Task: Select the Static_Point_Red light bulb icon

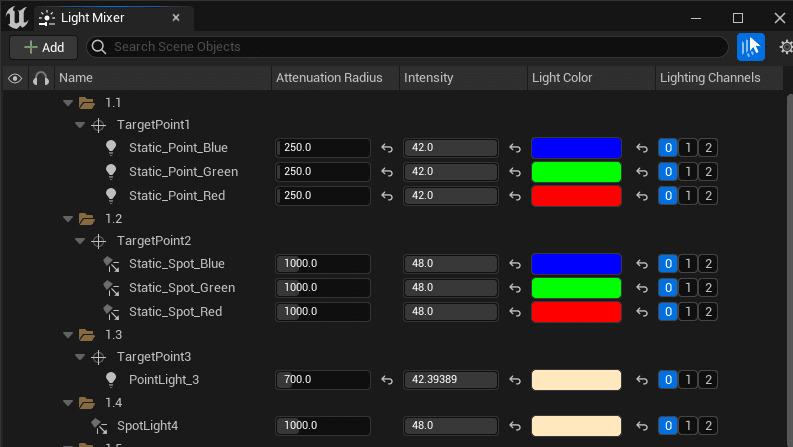Action: coord(111,195)
